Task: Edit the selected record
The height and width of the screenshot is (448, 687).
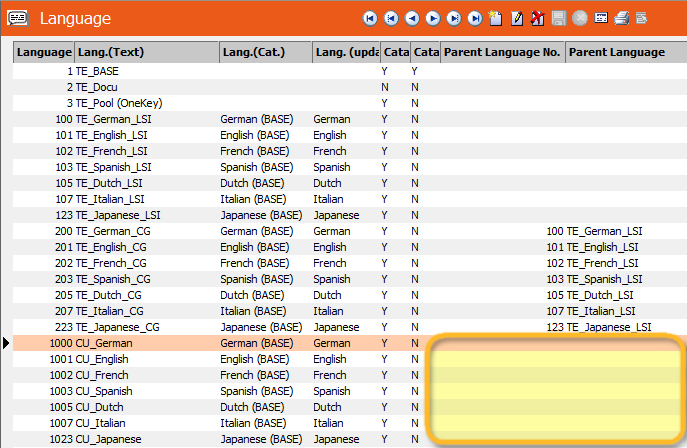Action: (x=517, y=18)
